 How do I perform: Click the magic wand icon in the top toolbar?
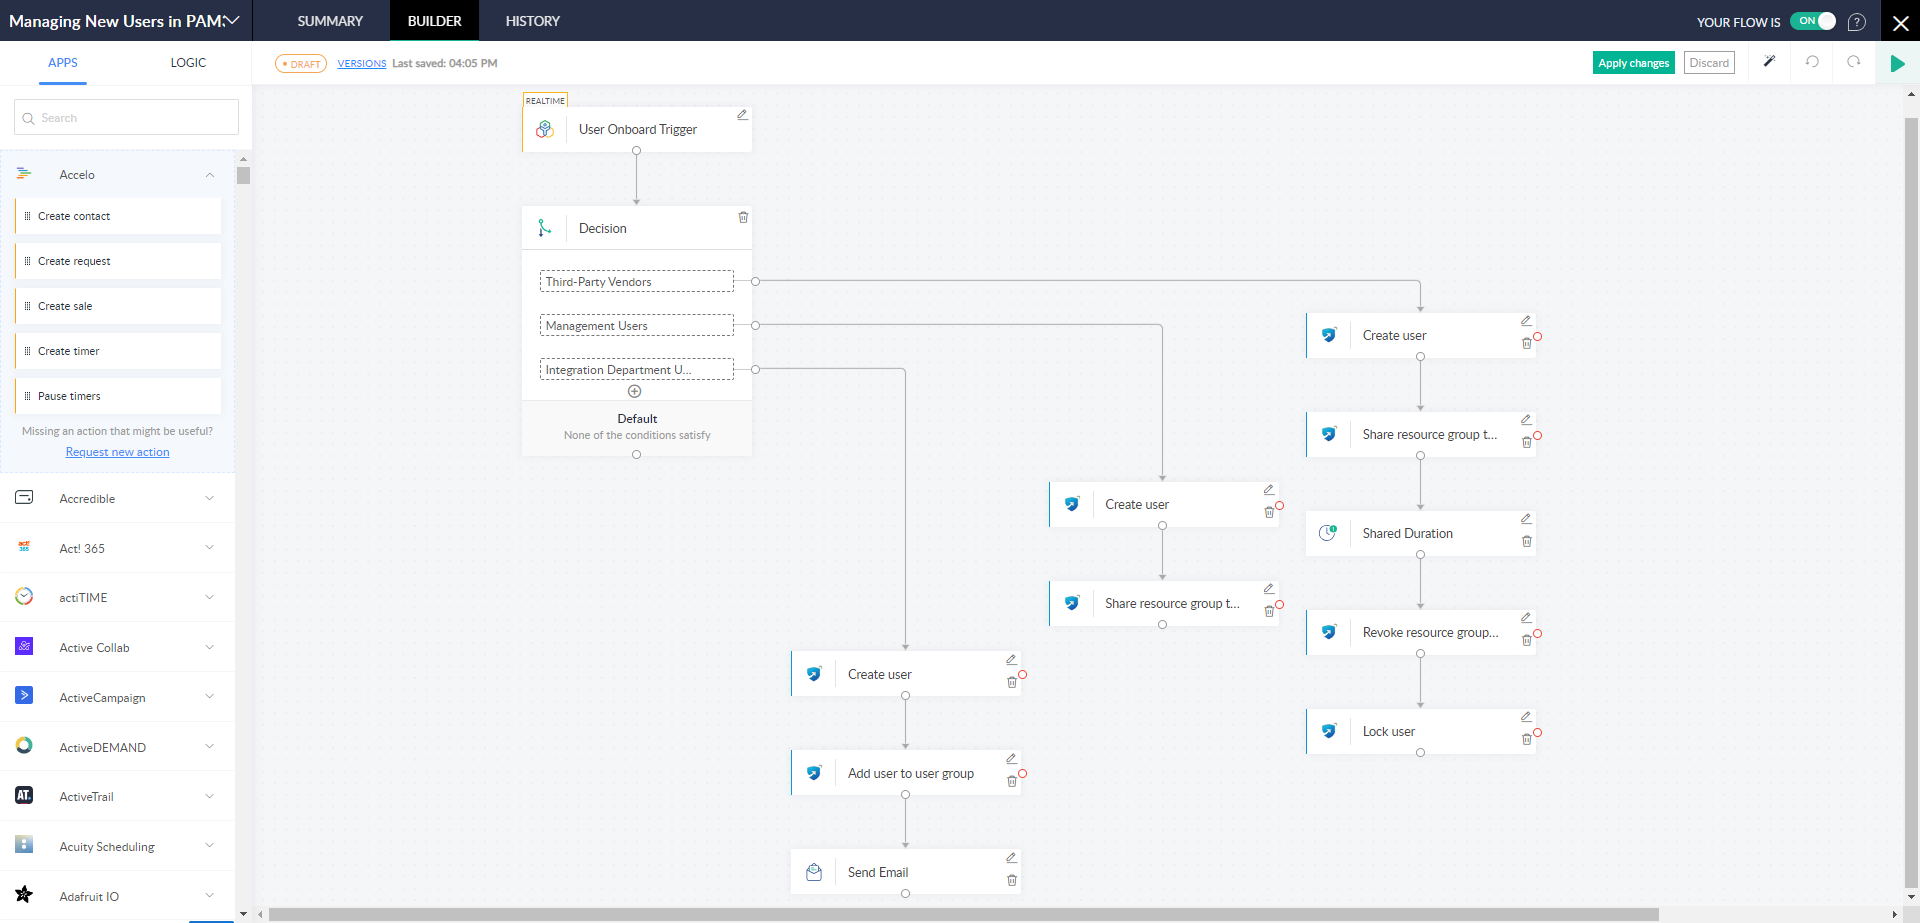pos(1769,62)
